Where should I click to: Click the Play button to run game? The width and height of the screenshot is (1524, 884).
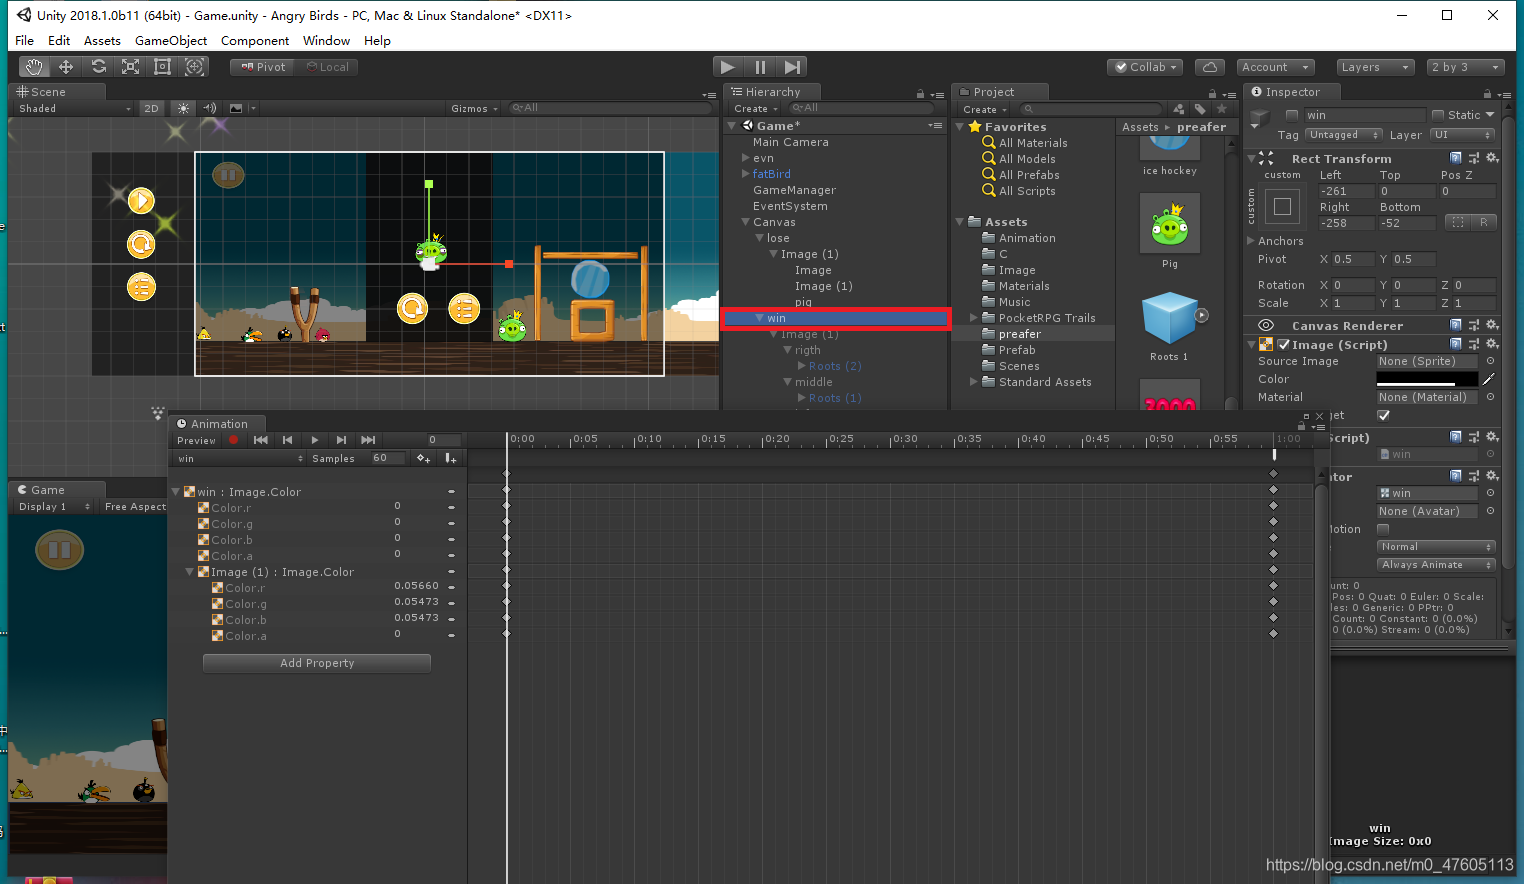point(727,67)
